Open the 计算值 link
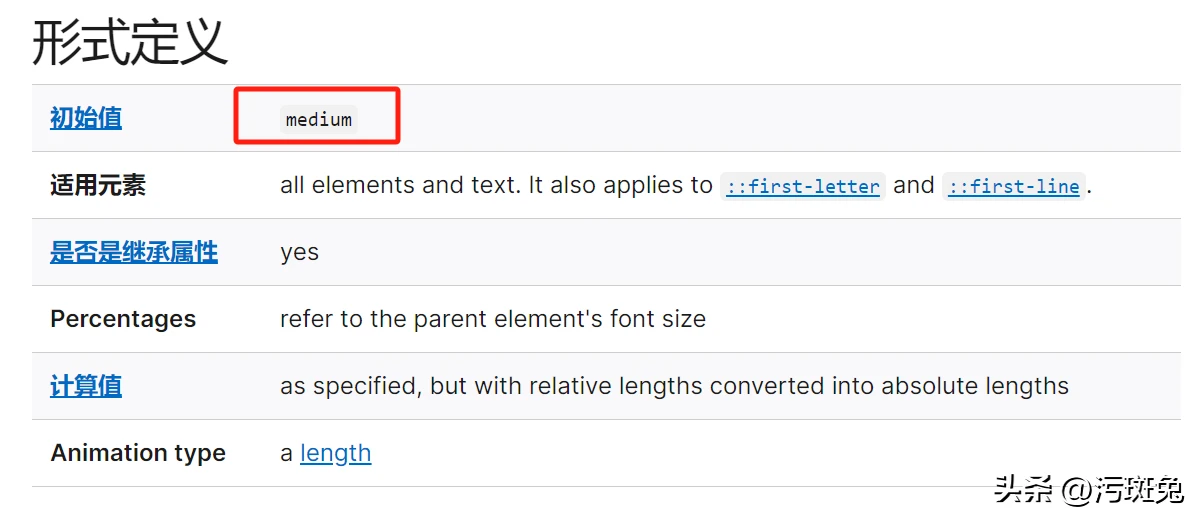 pos(86,386)
